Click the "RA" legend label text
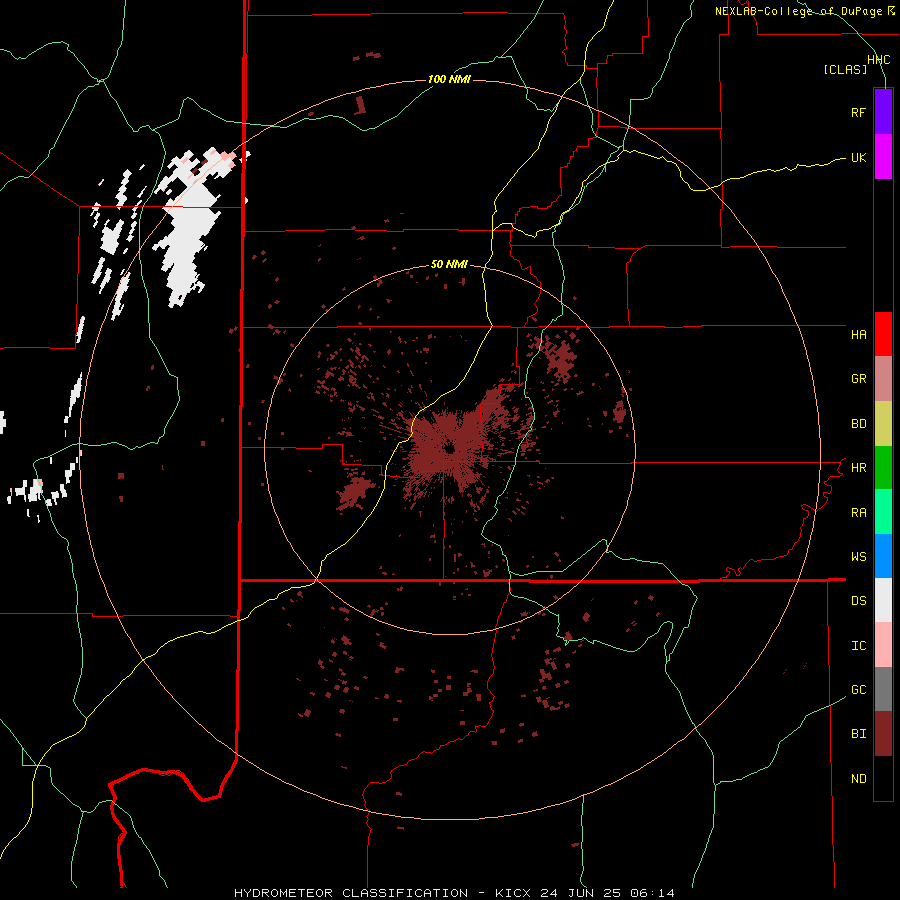The height and width of the screenshot is (900, 900). point(858,513)
